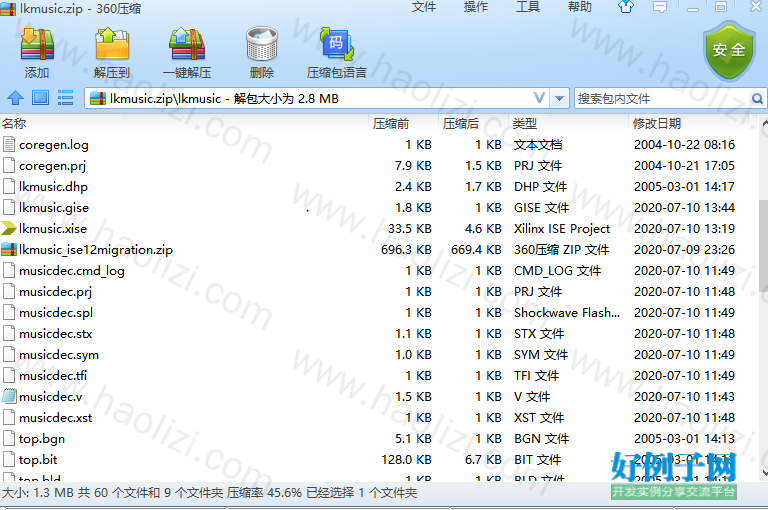This screenshot has width=768, height=510.
Task: Select the coregen.prj file
Action: point(52,166)
